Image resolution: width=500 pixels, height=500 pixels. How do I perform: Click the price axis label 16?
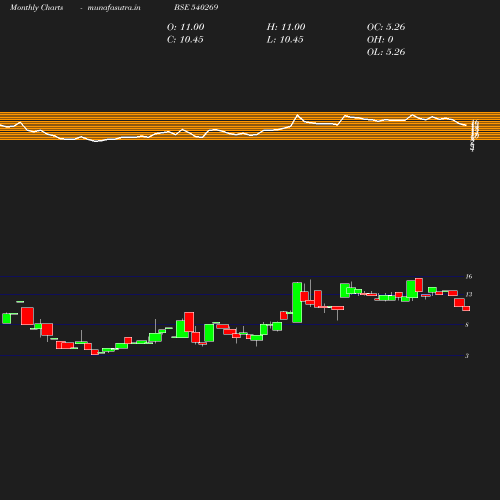[x=469, y=276]
